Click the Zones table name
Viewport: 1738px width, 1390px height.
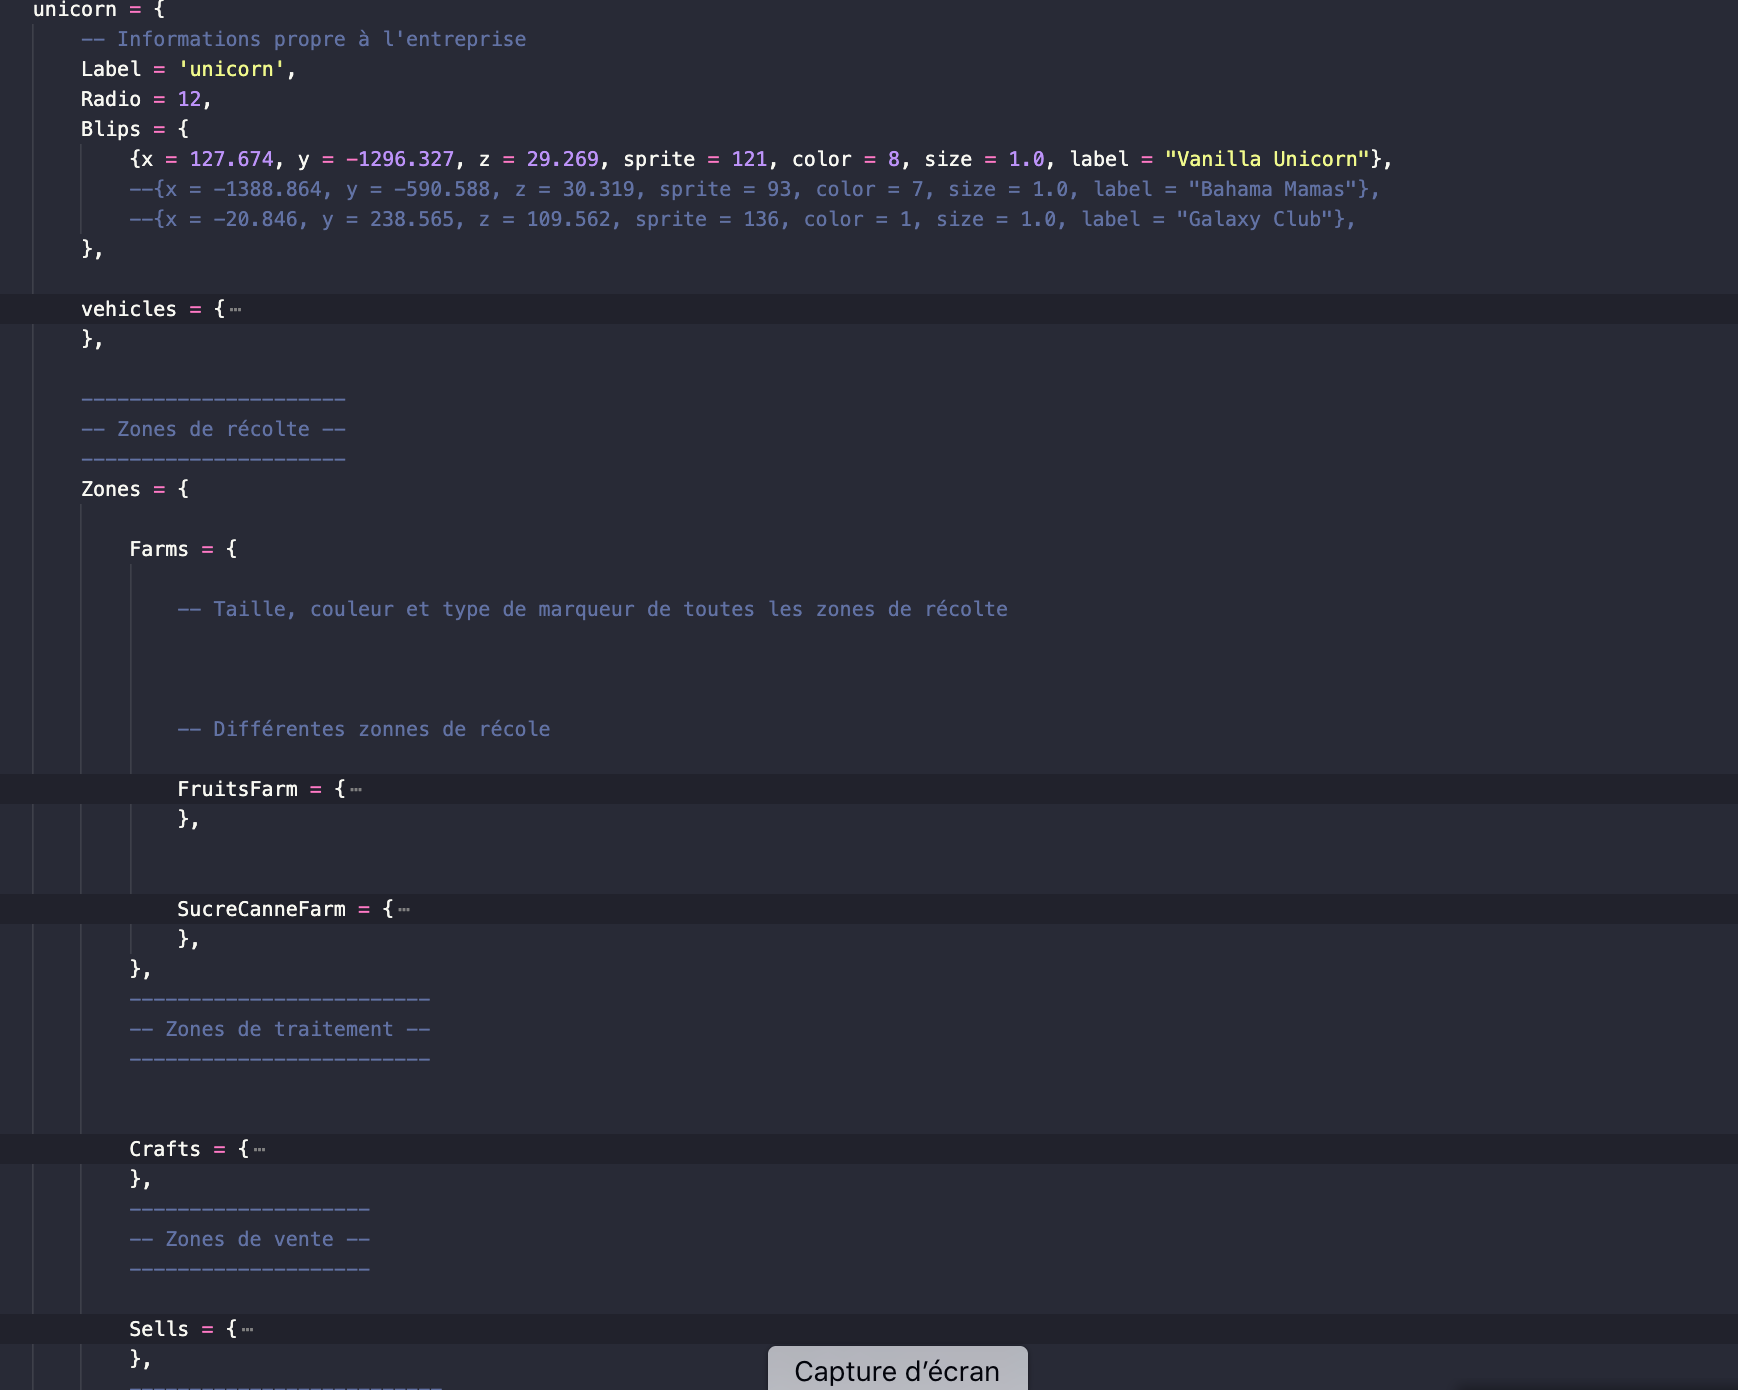(110, 489)
